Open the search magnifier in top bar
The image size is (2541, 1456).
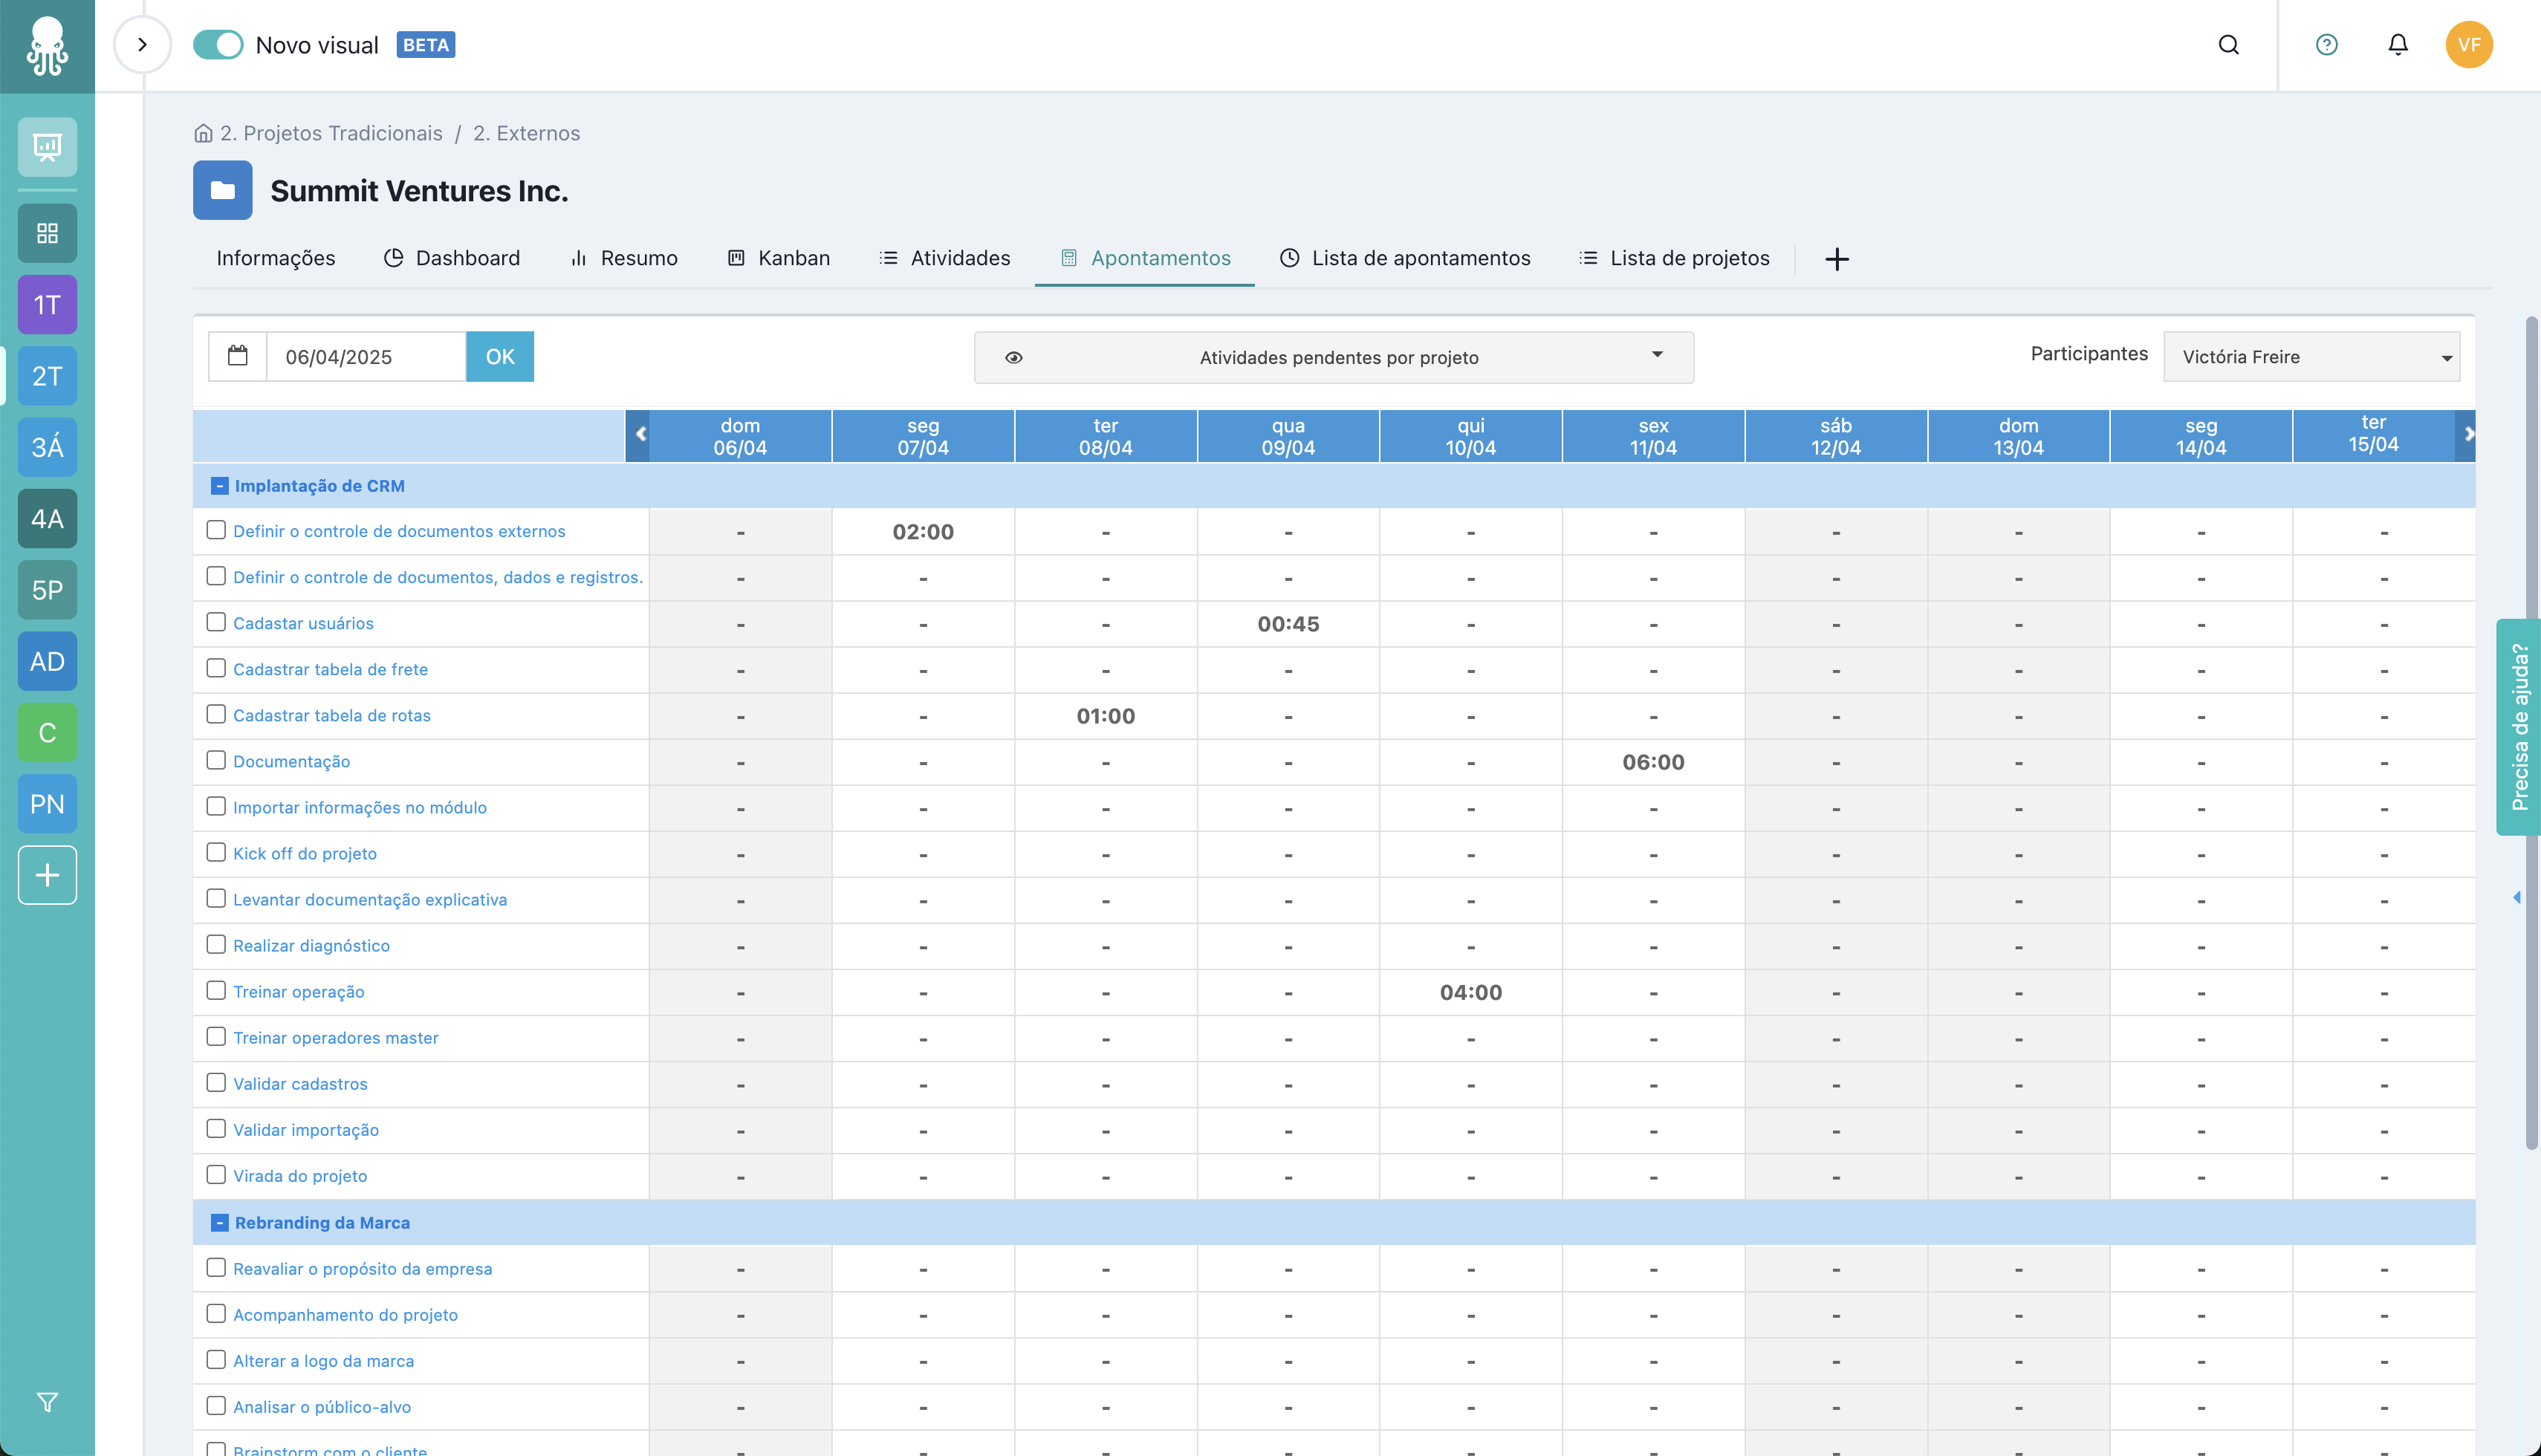tap(2229, 45)
